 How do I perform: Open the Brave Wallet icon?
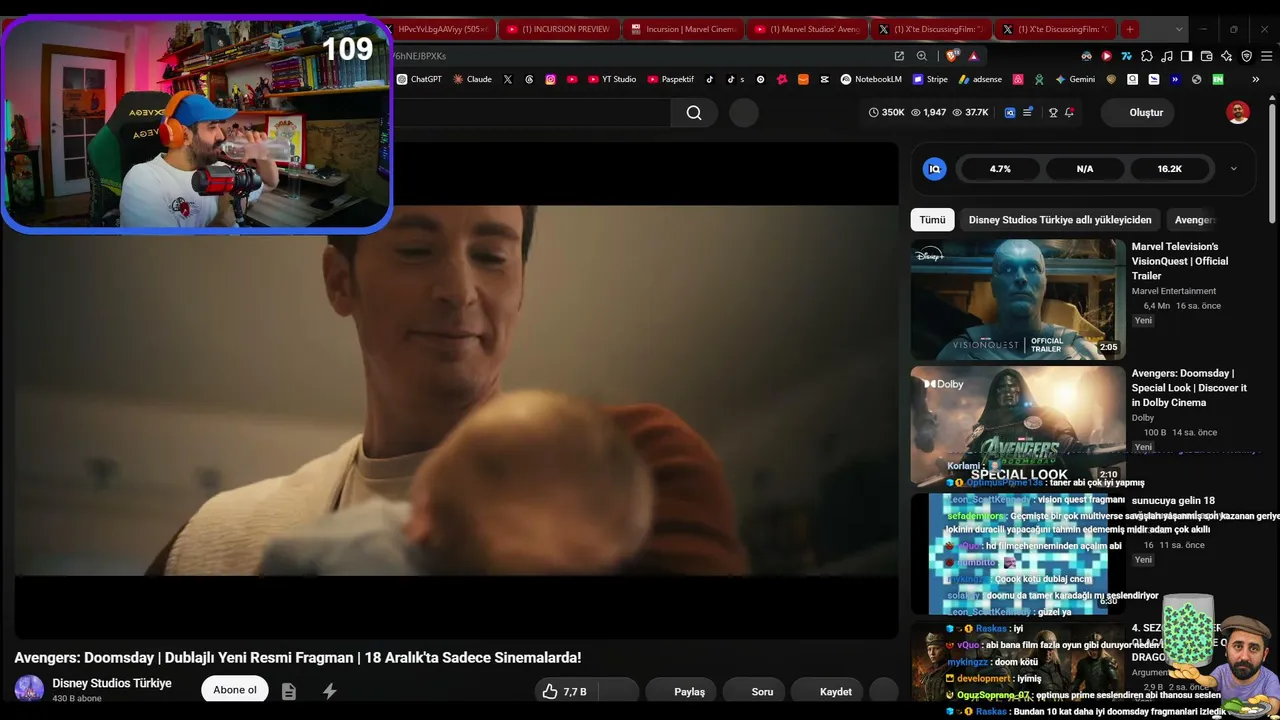(1207, 56)
